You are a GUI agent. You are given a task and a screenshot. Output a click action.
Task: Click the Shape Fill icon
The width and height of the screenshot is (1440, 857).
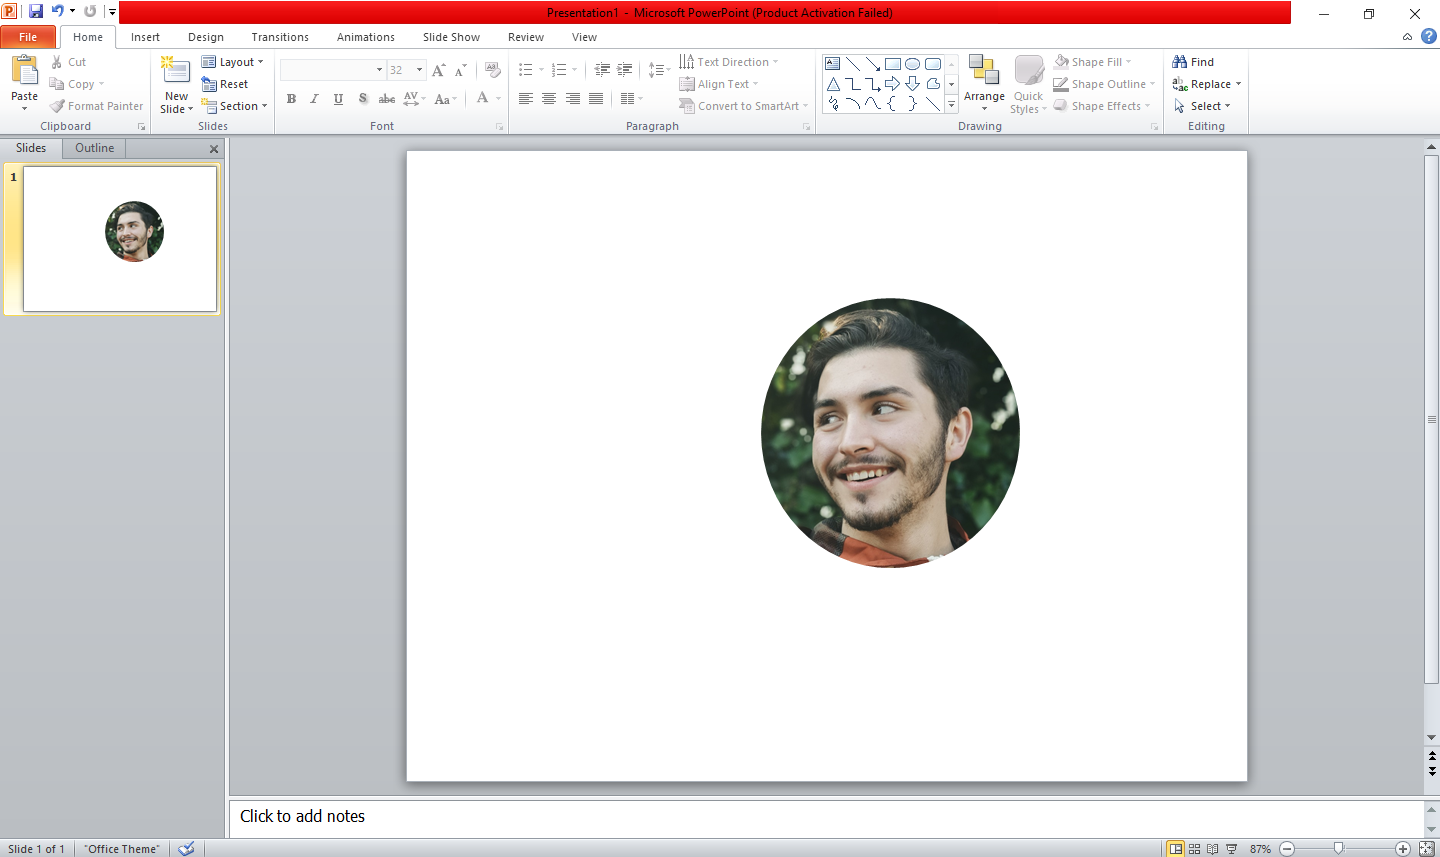[1060, 61]
